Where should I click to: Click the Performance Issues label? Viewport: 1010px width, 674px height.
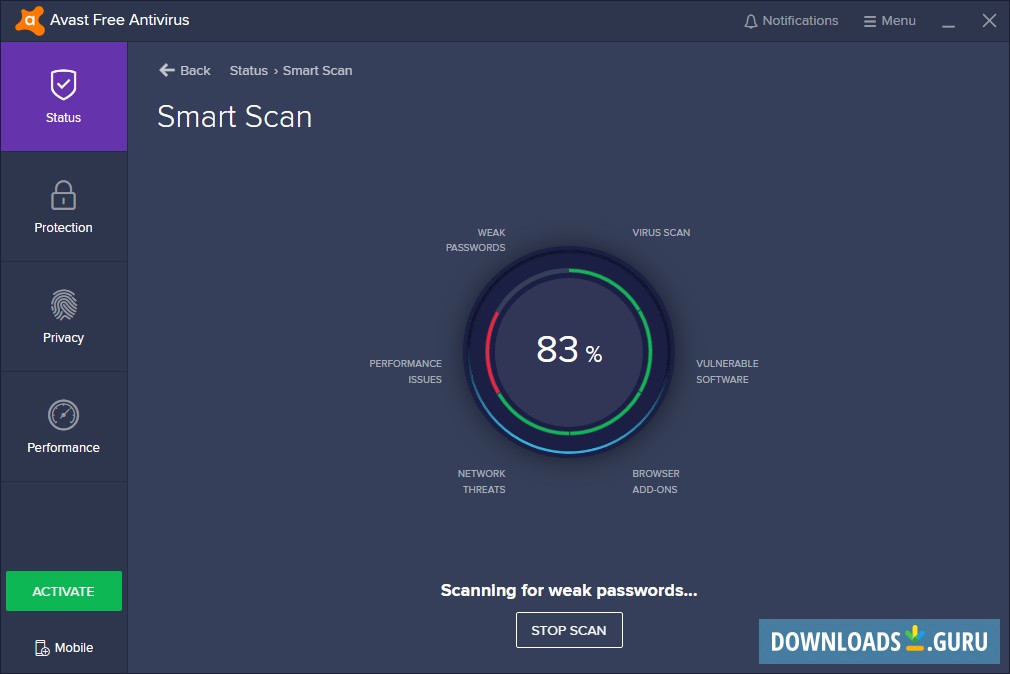click(405, 371)
